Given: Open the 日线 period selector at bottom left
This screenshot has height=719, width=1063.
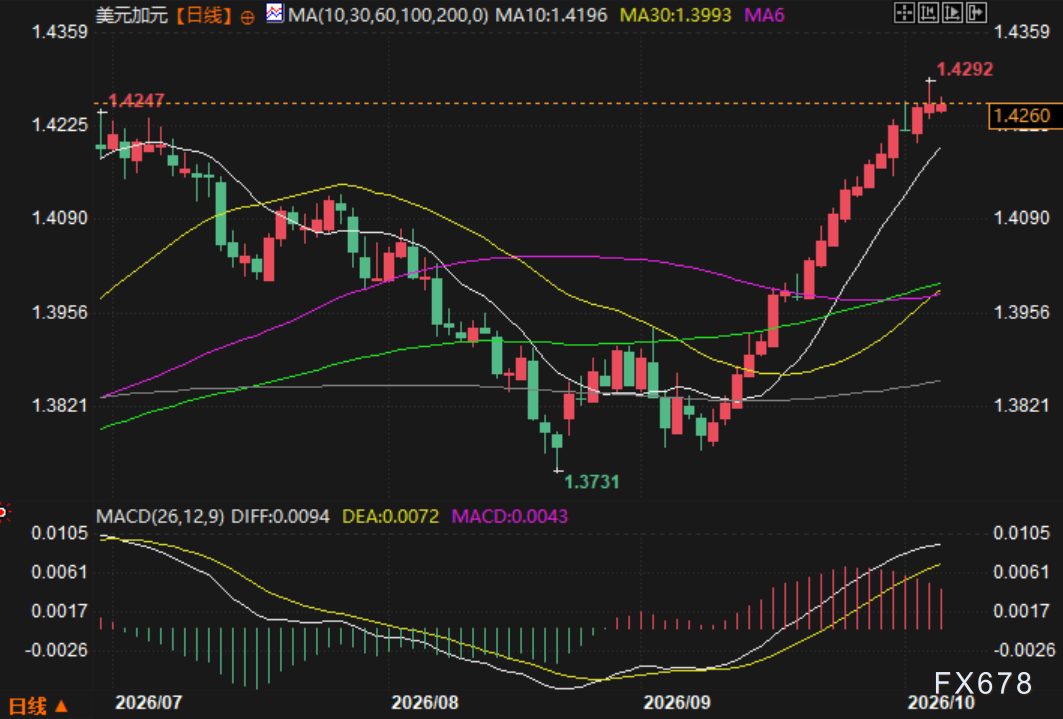Looking at the screenshot, I should pyautogui.click(x=37, y=707).
